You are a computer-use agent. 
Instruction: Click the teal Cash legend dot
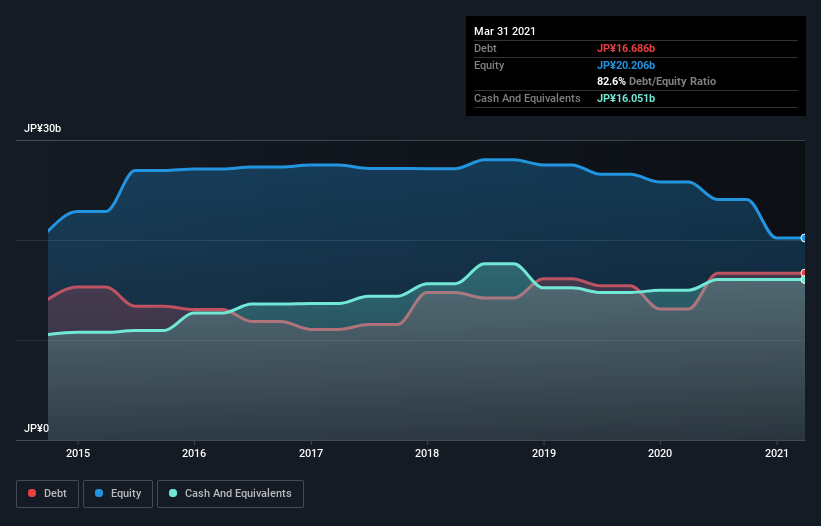click(x=173, y=493)
